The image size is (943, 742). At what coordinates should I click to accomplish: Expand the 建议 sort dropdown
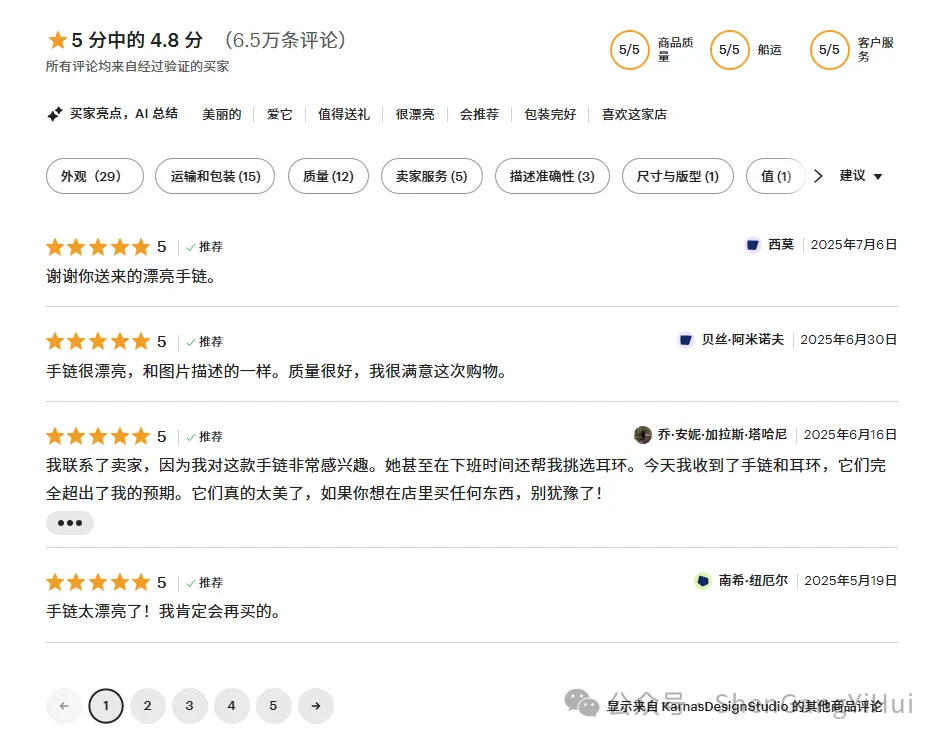tap(855, 175)
